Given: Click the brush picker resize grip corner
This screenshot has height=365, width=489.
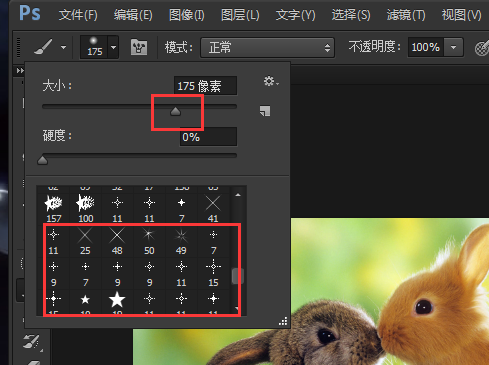Looking at the screenshot, I should click(x=283, y=321).
